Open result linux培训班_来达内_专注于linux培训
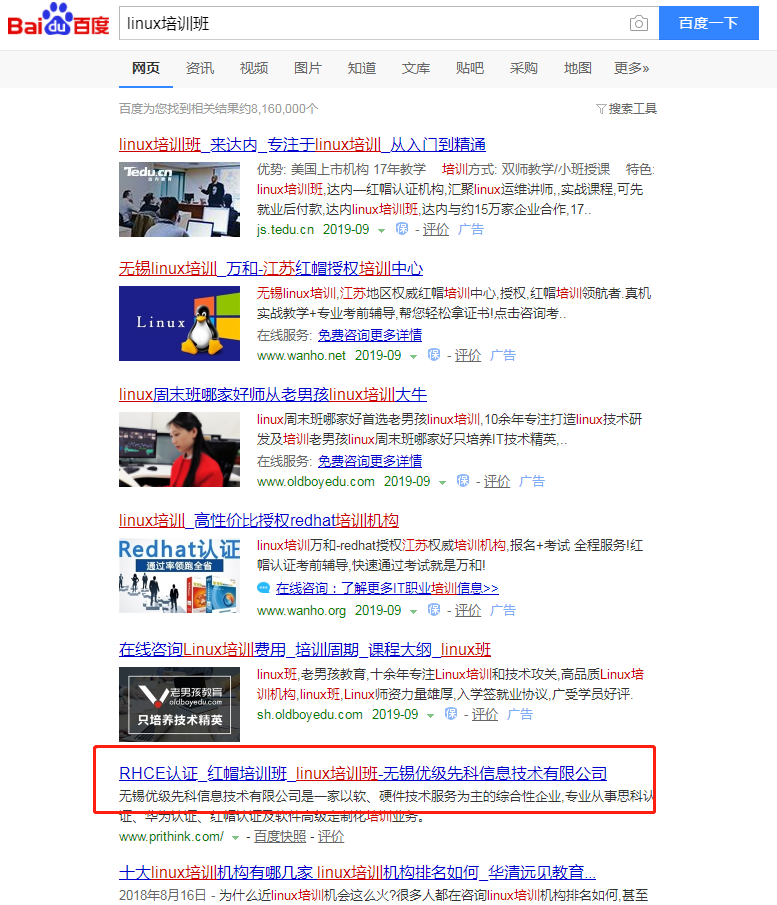Image resolution: width=777 pixels, height=905 pixels. (x=302, y=144)
